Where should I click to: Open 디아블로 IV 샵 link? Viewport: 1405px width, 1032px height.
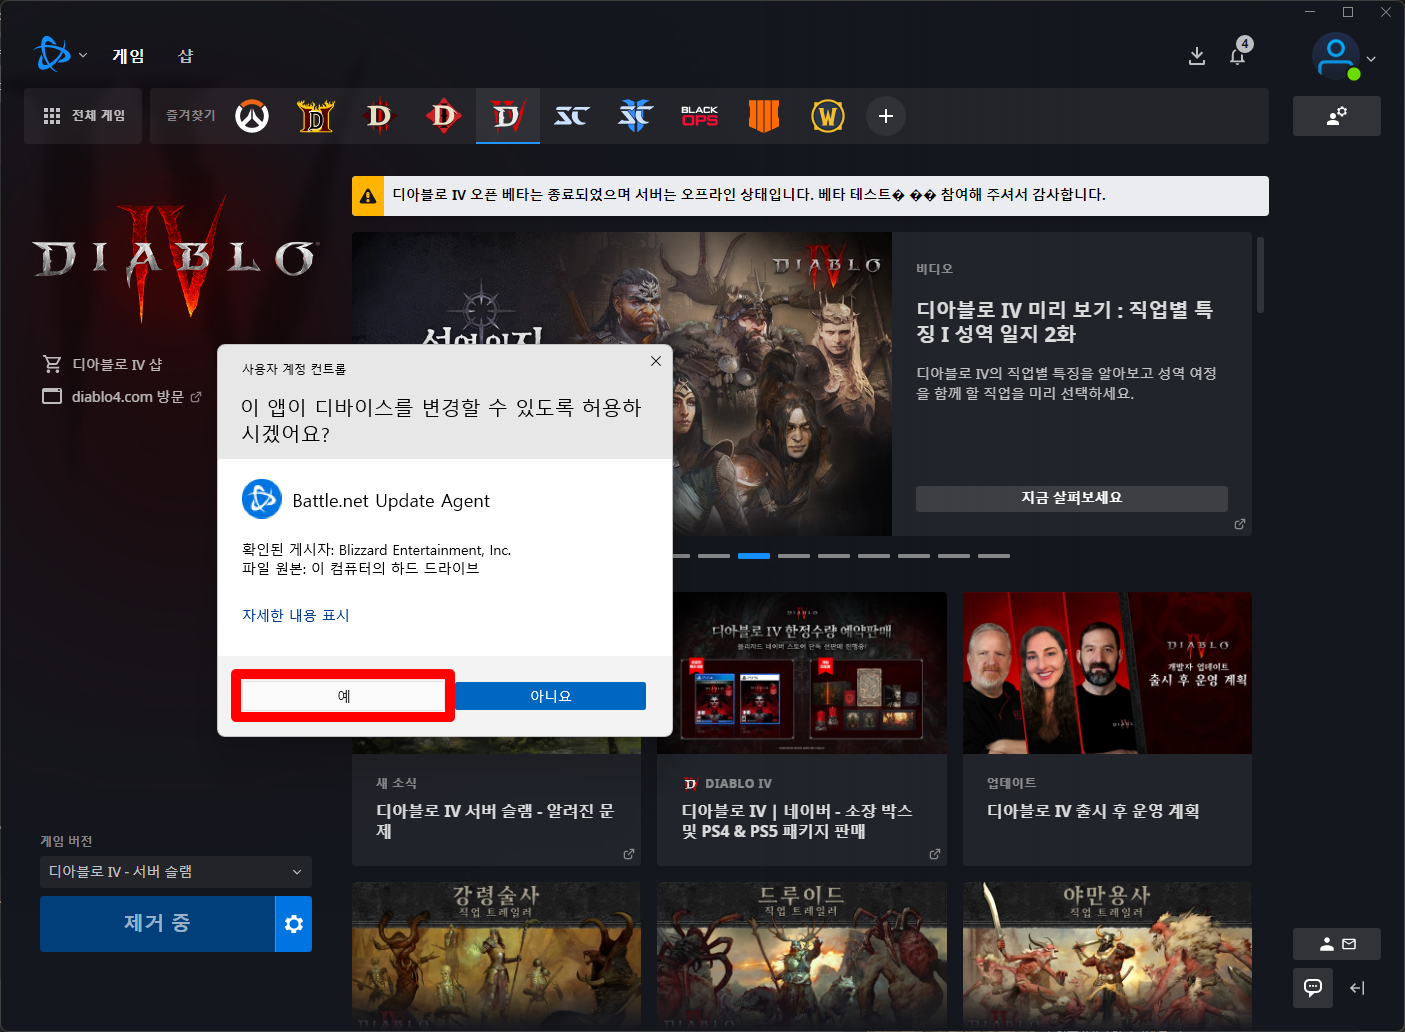102,364
